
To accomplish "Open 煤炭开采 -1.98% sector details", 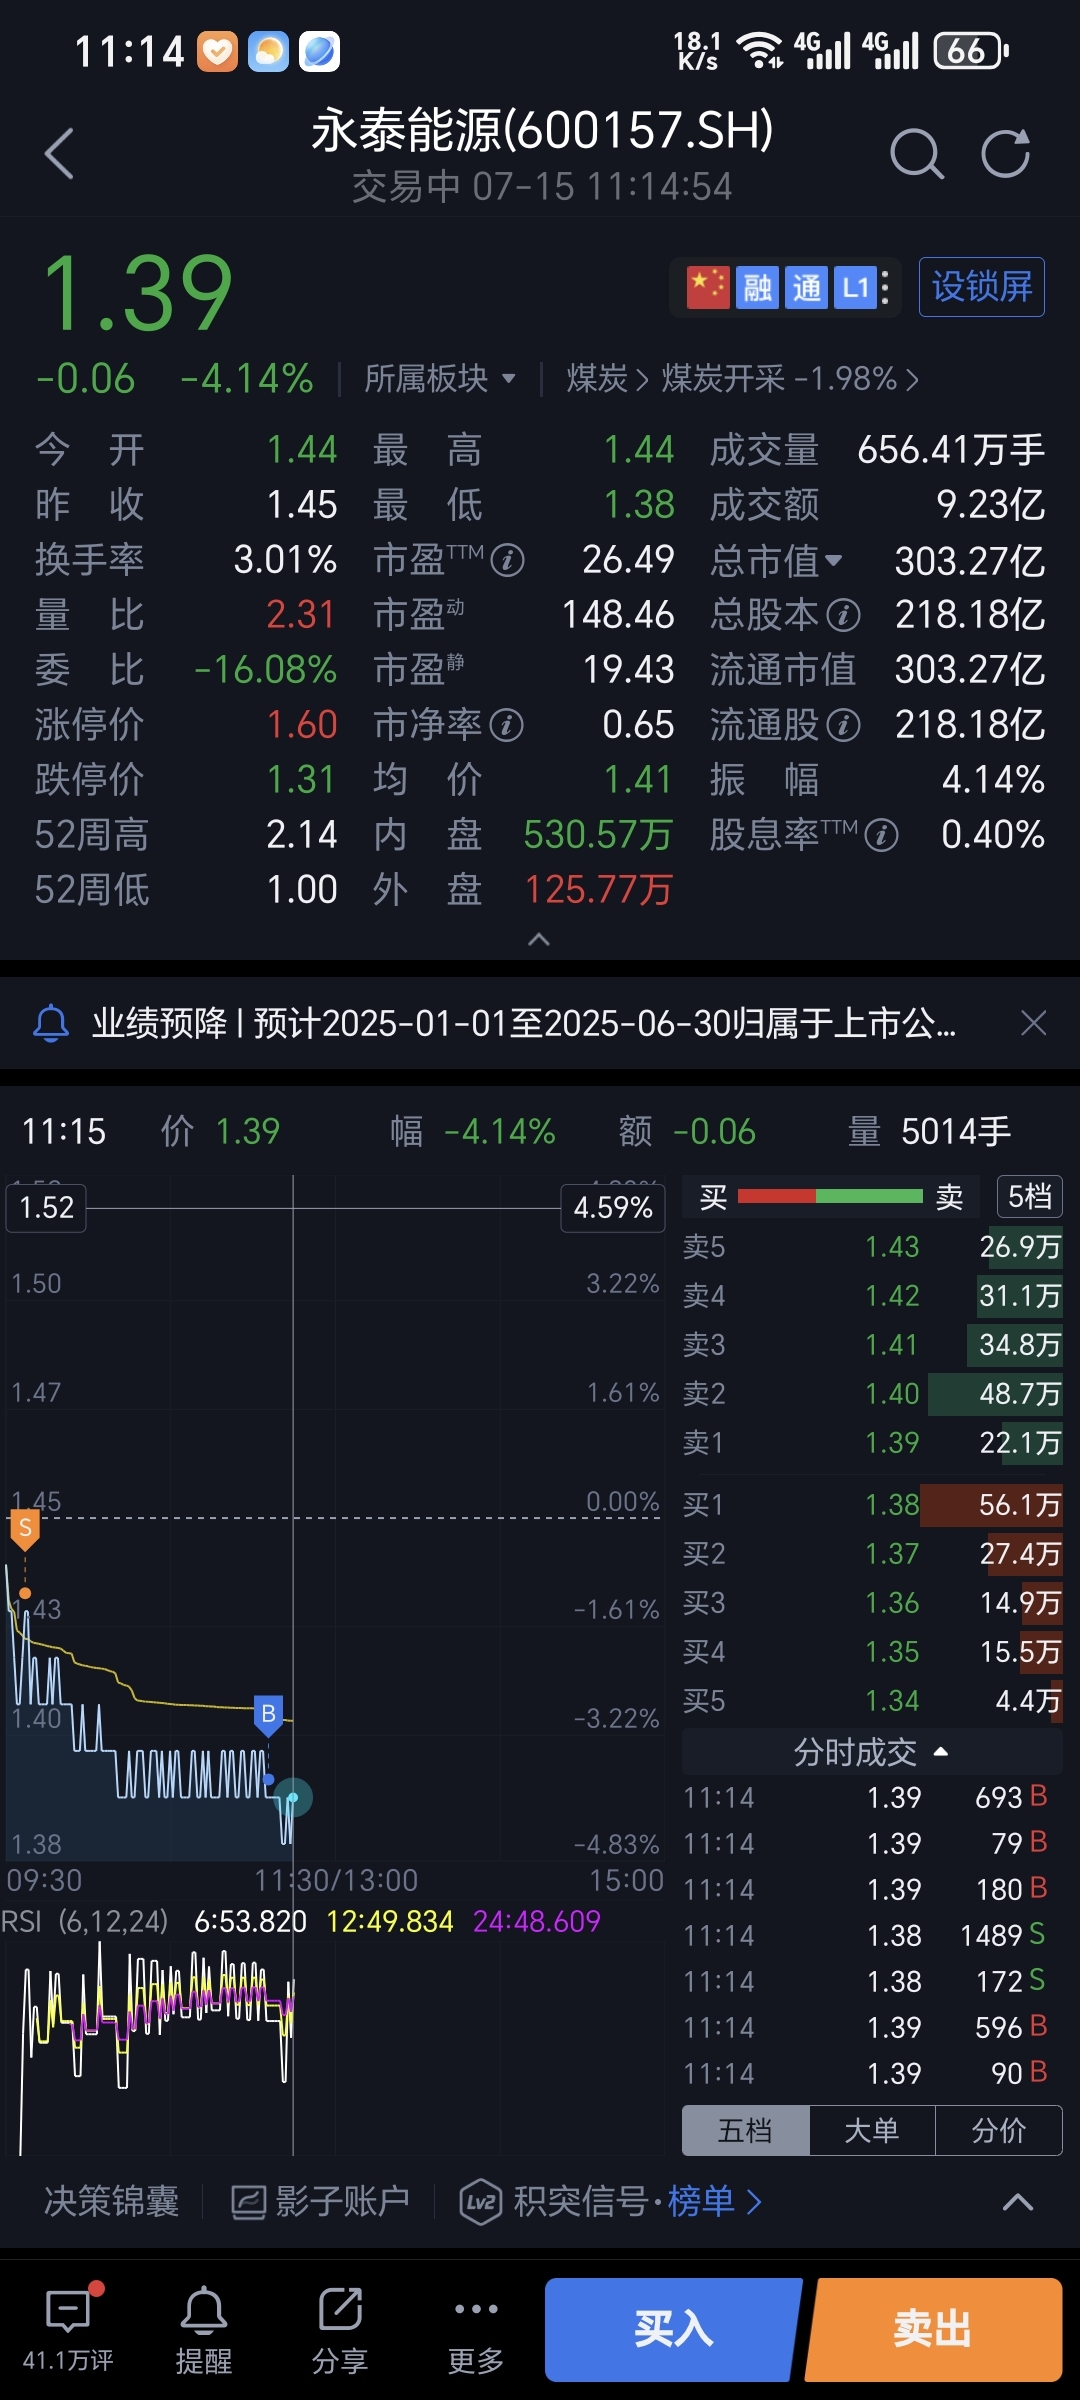I will [790, 378].
